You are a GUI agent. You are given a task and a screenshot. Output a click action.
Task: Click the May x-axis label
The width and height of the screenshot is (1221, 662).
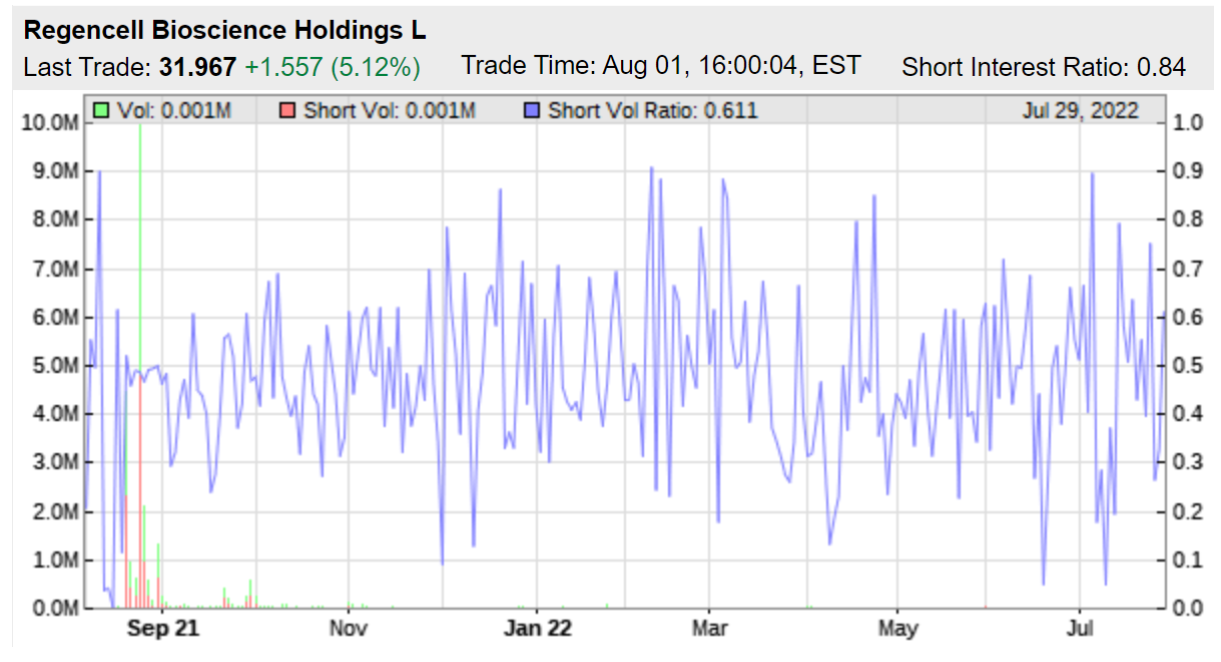tap(897, 628)
